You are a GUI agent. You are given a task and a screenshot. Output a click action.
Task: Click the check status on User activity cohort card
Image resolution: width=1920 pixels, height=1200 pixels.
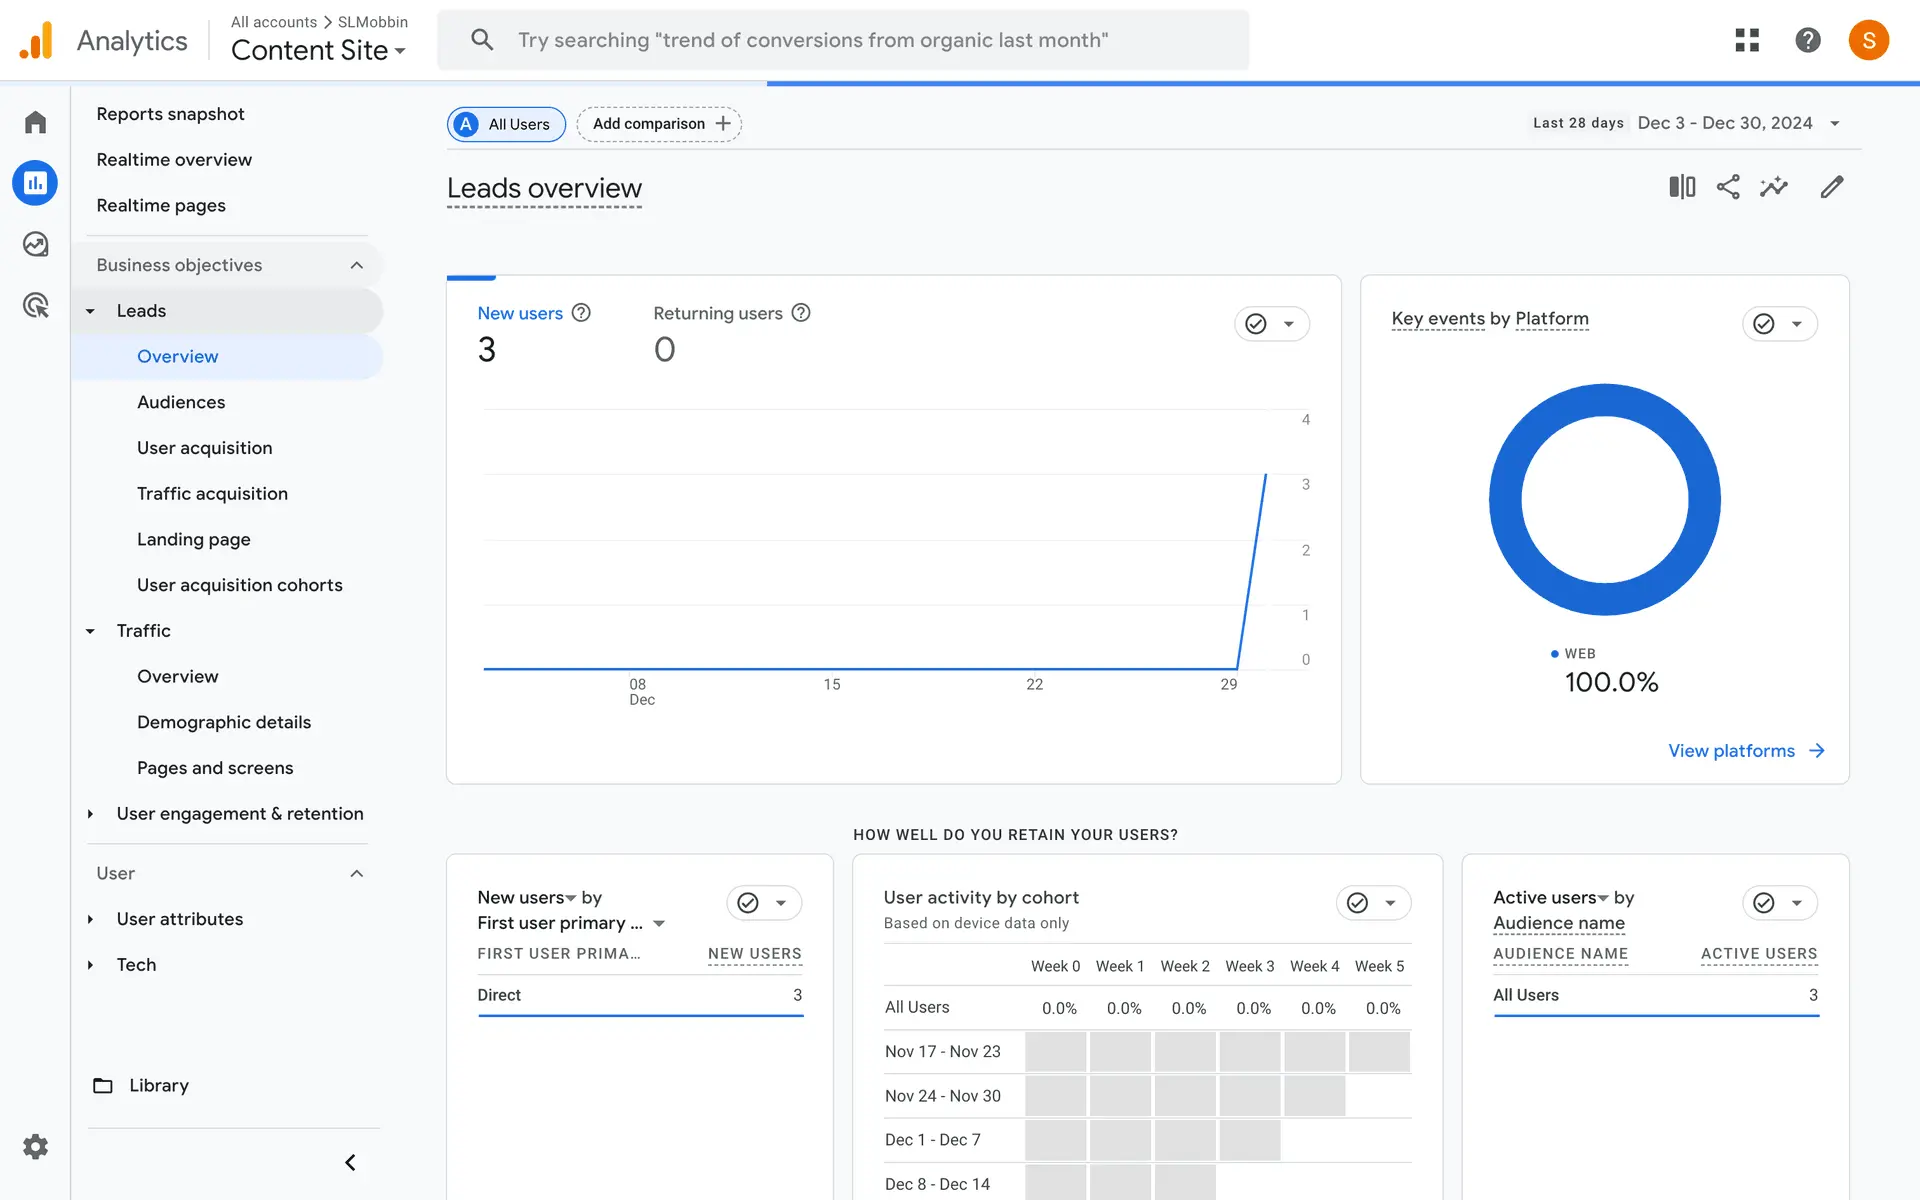coord(1358,903)
